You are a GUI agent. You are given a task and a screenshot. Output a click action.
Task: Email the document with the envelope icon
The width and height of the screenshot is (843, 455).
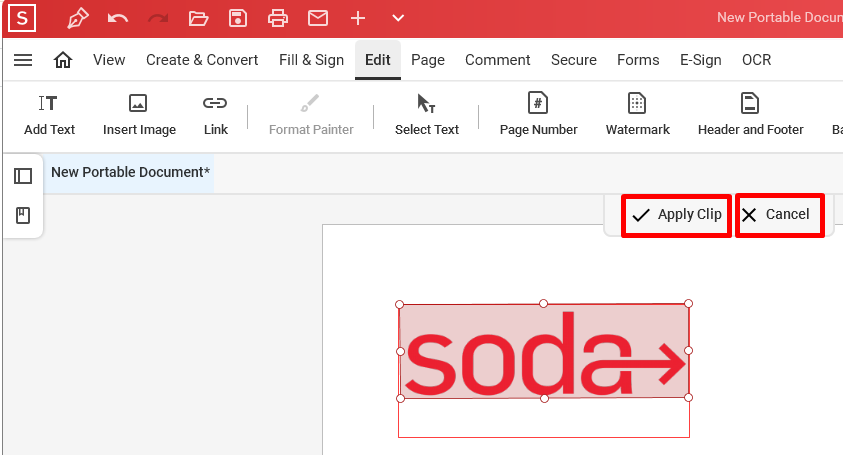pyautogui.click(x=318, y=18)
